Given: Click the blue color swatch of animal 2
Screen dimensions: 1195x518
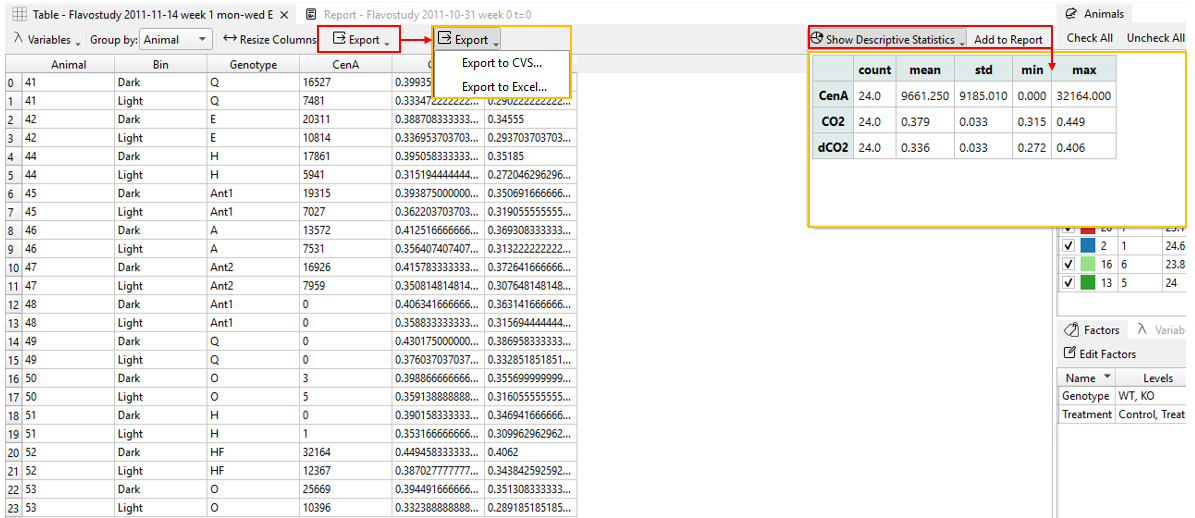Looking at the screenshot, I should [1088, 245].
